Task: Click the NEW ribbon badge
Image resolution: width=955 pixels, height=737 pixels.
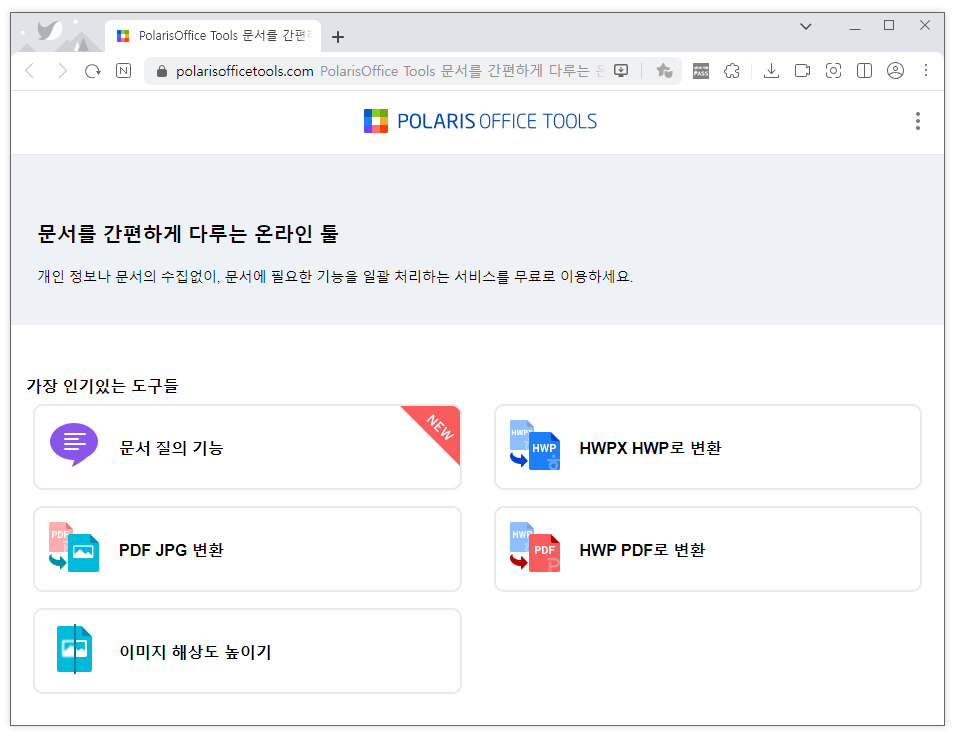Action: click(438, 427)
